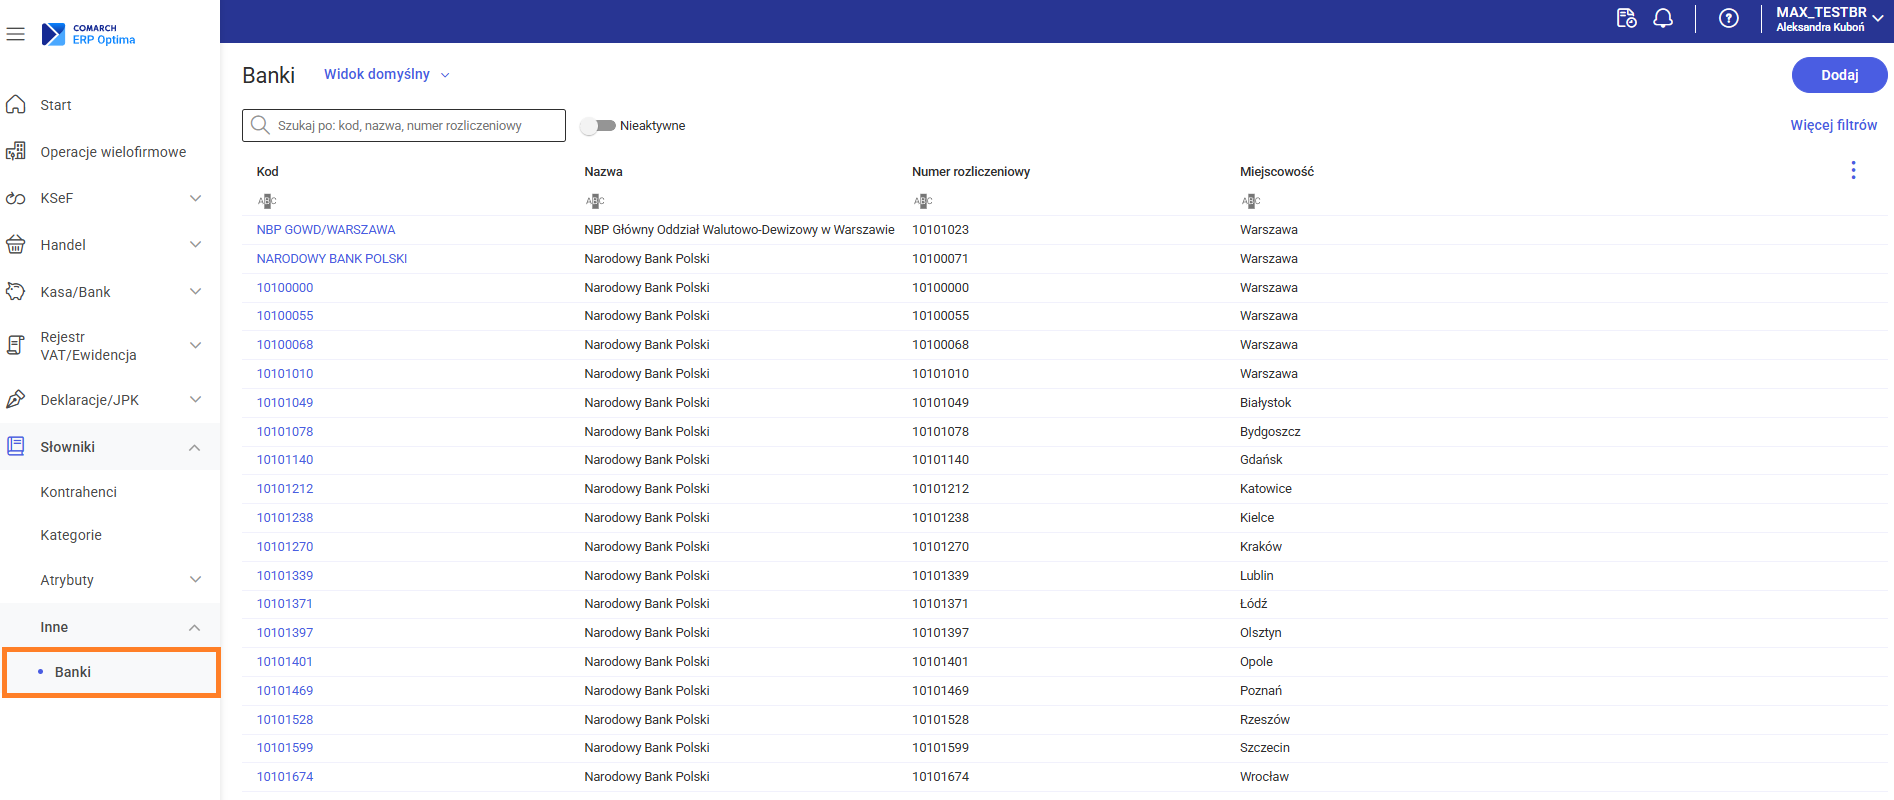This screenshot has height=800, width=1894.
Task: Click the bank search input field
Action: pyautogui.click(x=410, y=126)
